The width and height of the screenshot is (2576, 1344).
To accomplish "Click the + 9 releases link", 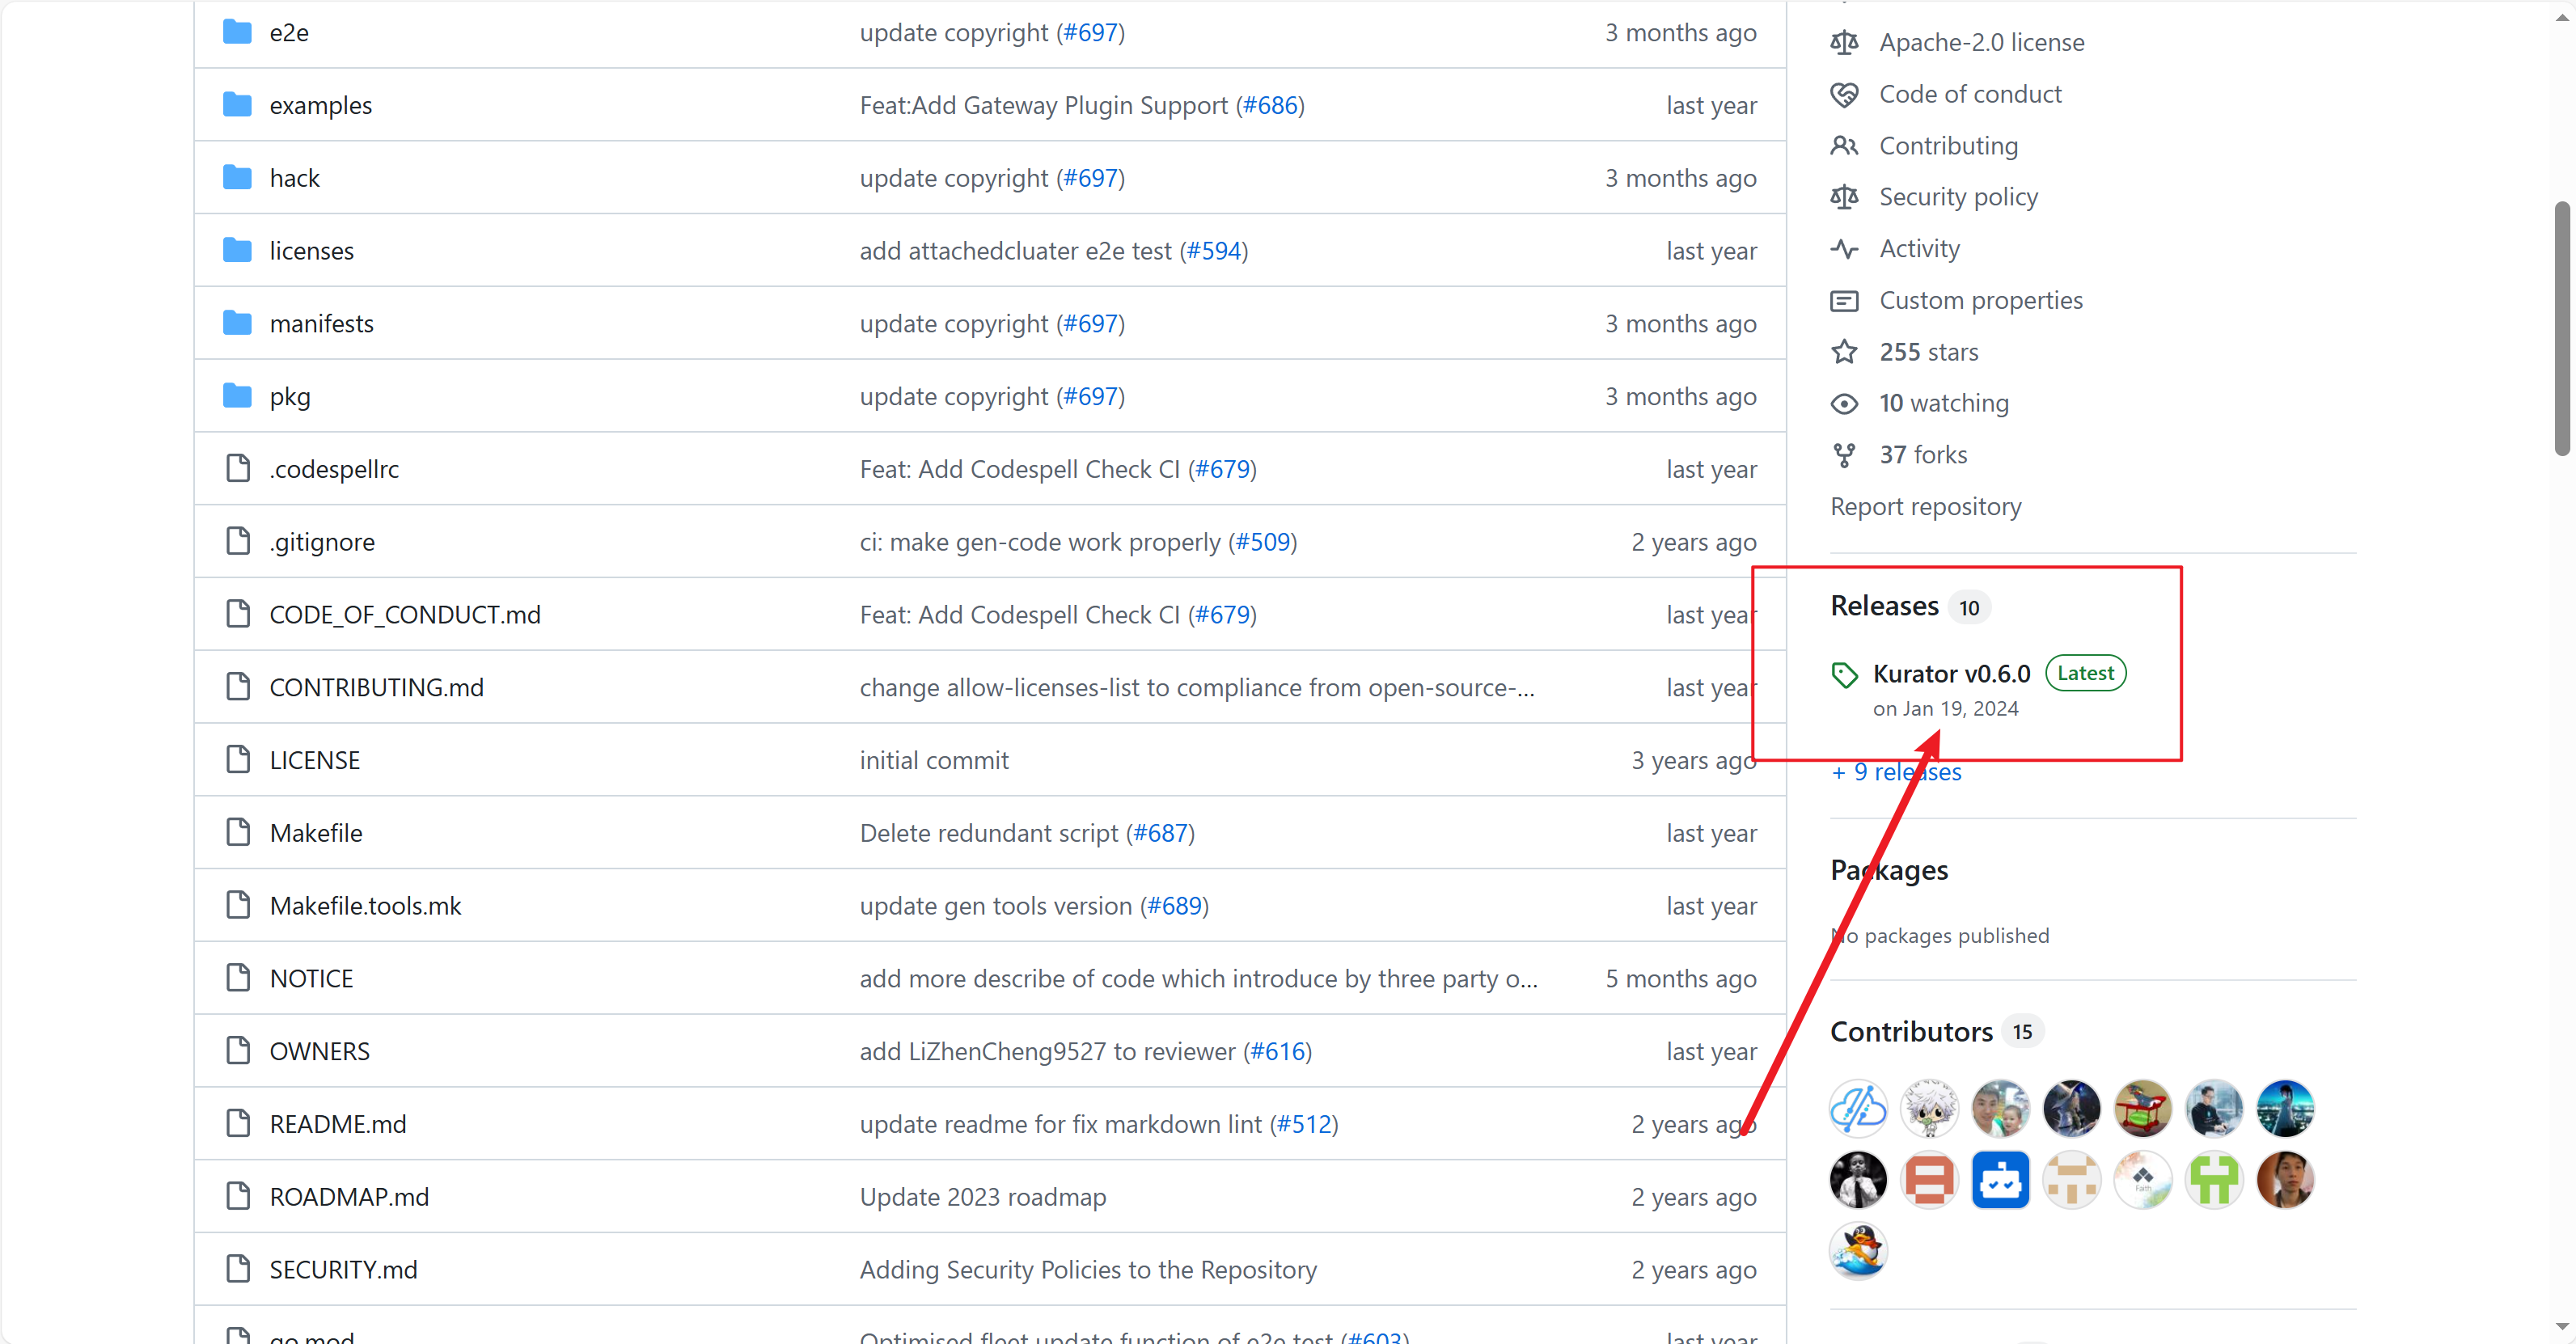I will (x=1895, y=772).
